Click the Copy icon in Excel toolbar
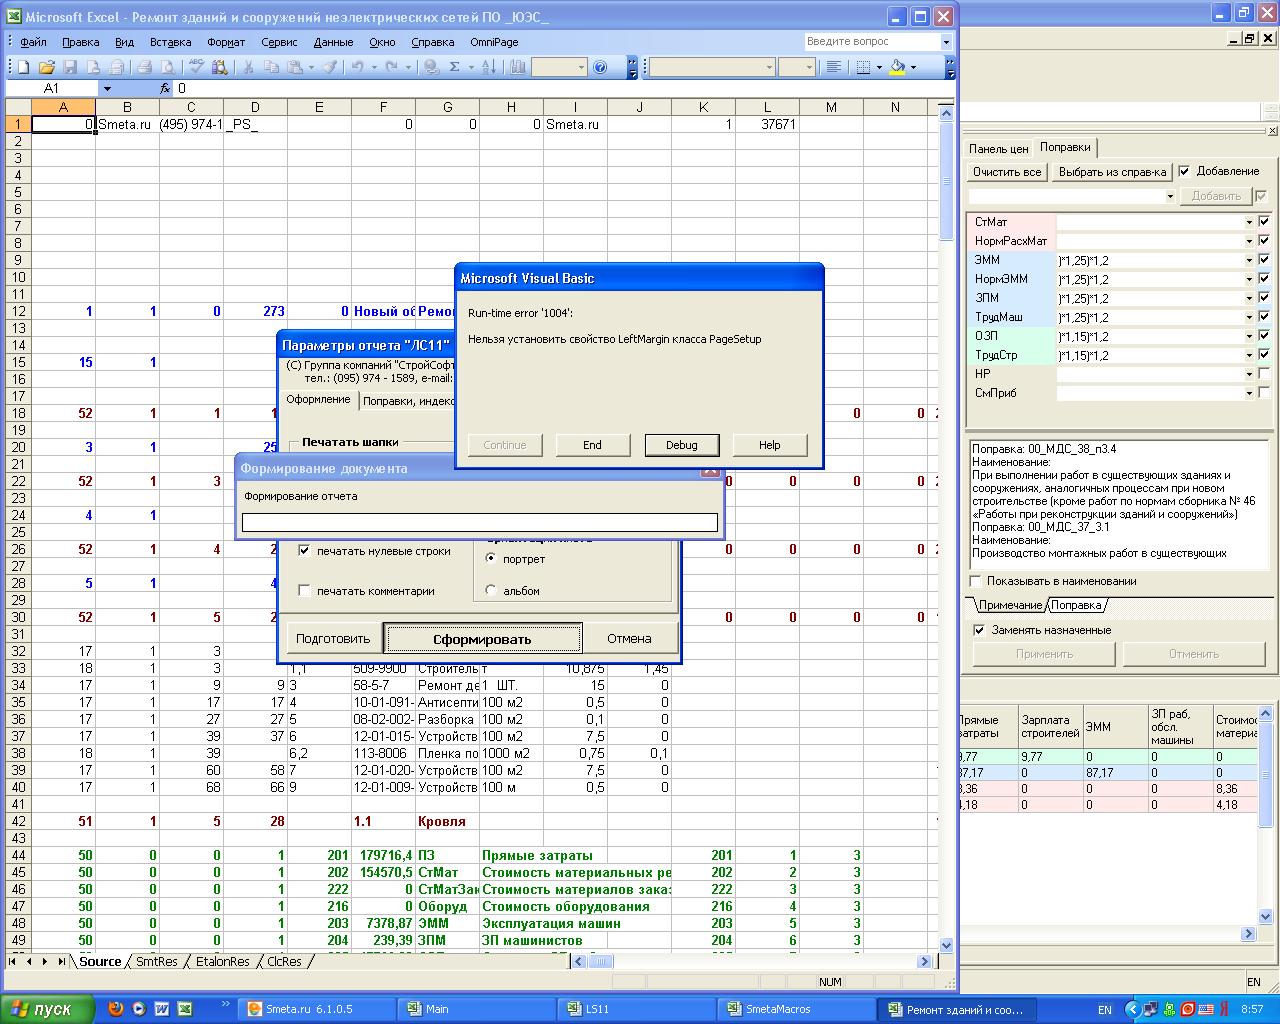The image size is (1280, 1024). tap(270, 67)
